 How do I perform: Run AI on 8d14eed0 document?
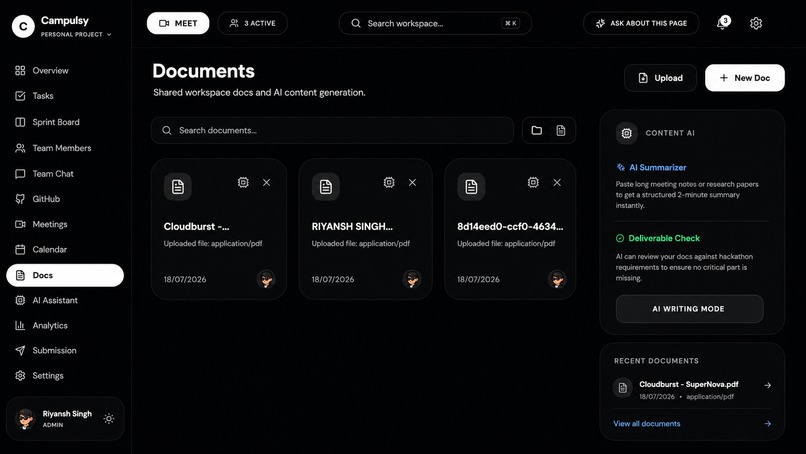(534, 182)
